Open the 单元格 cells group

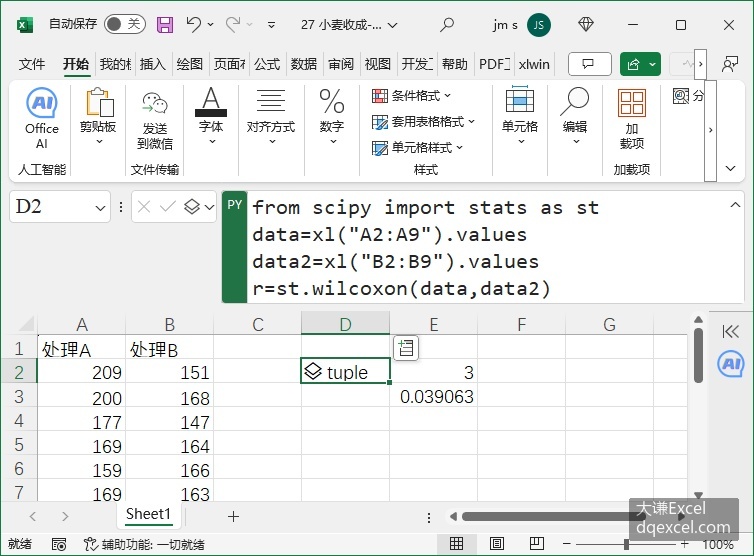pyautogui.click(x=520, y=116)
